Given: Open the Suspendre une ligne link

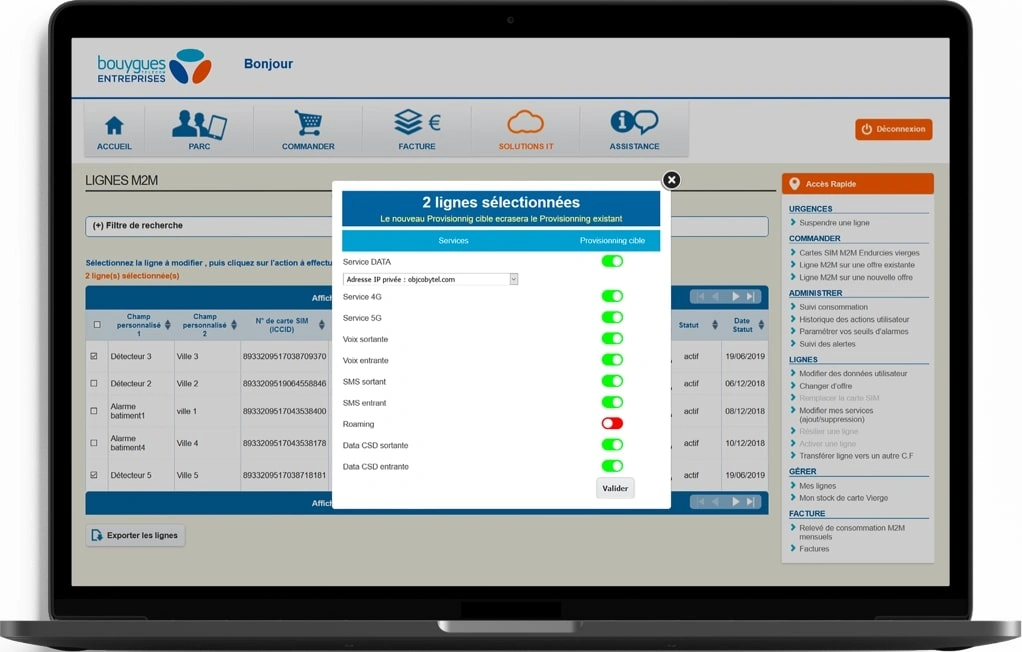Looking at the screenshot, I should pyautogui.click(x=832, y=222).
